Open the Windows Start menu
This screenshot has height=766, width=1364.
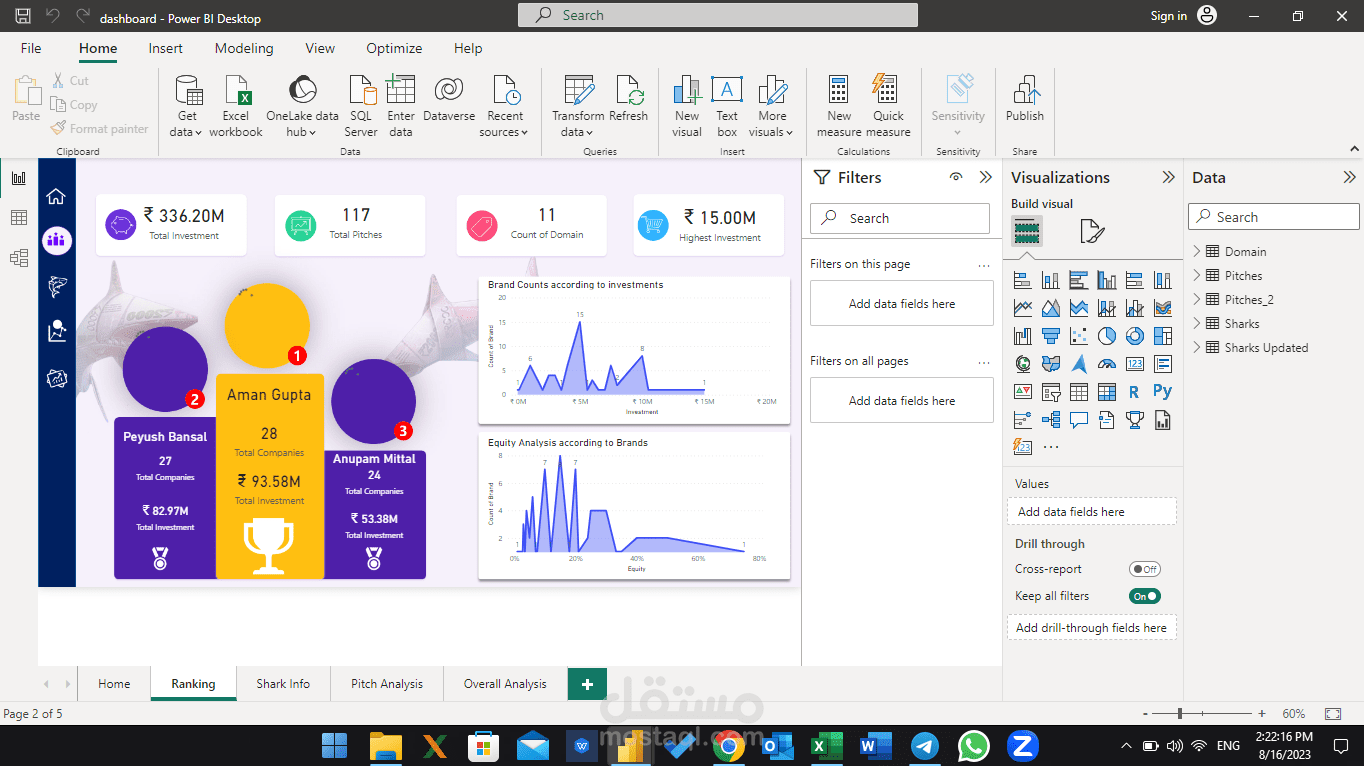(x=335, y=746)
